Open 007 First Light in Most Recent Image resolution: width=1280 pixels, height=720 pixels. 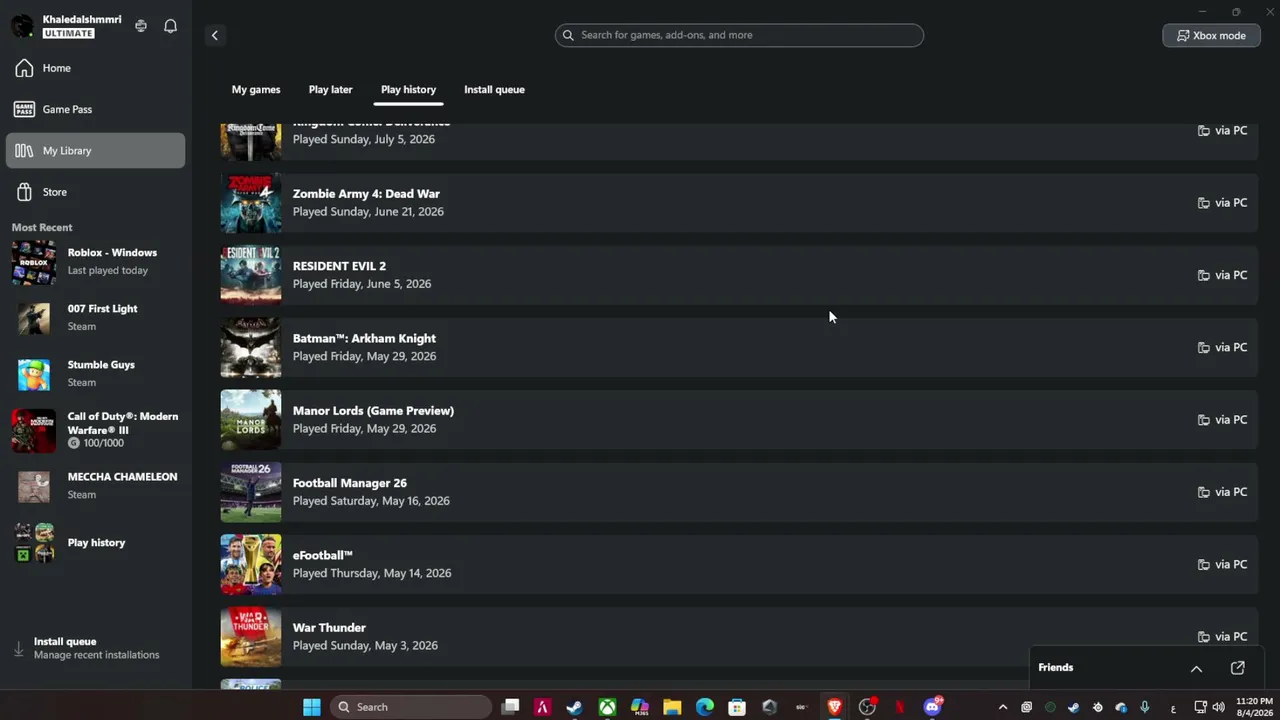tap(95, 318)
